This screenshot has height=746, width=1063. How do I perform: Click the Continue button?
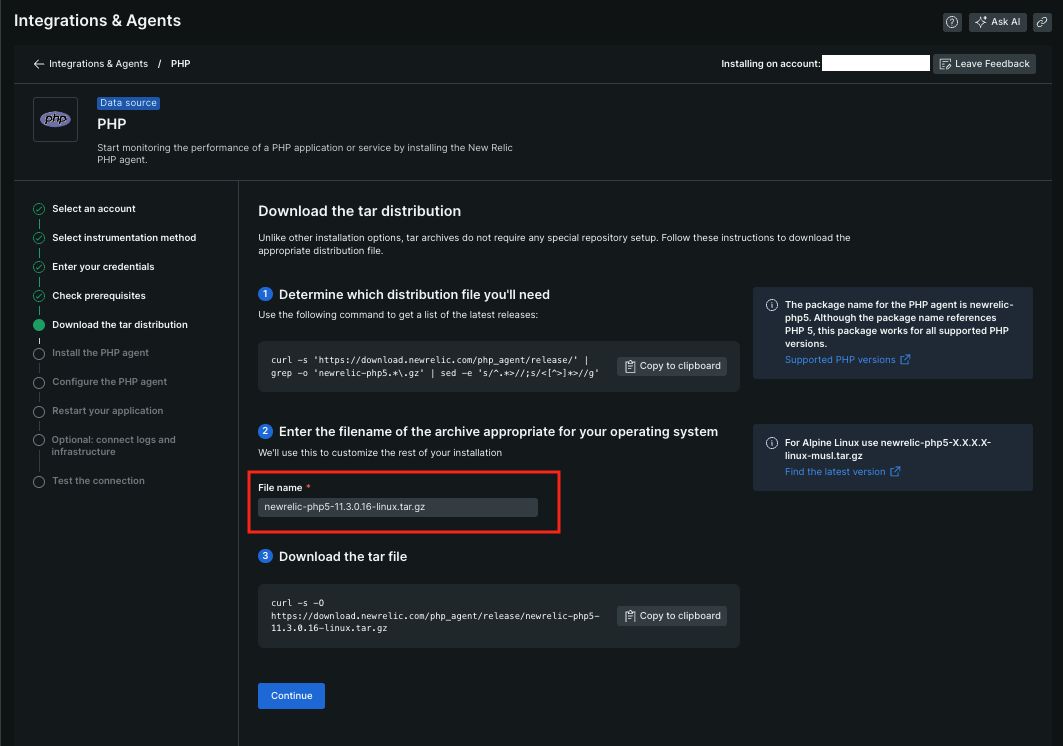pos(292,696)
